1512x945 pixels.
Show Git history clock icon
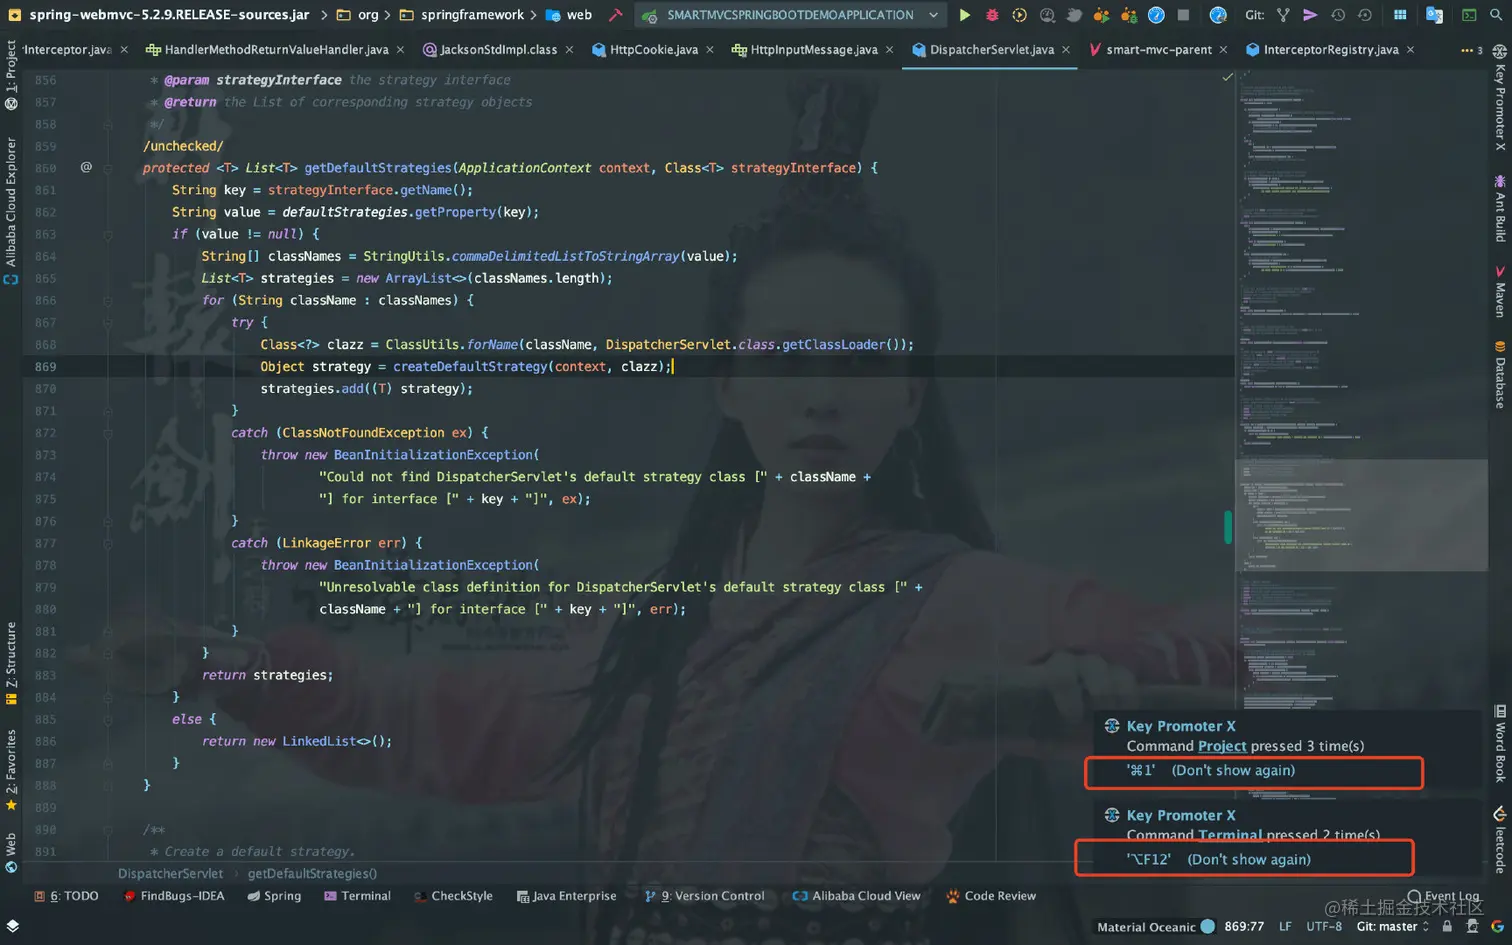tap(1338, 15)
